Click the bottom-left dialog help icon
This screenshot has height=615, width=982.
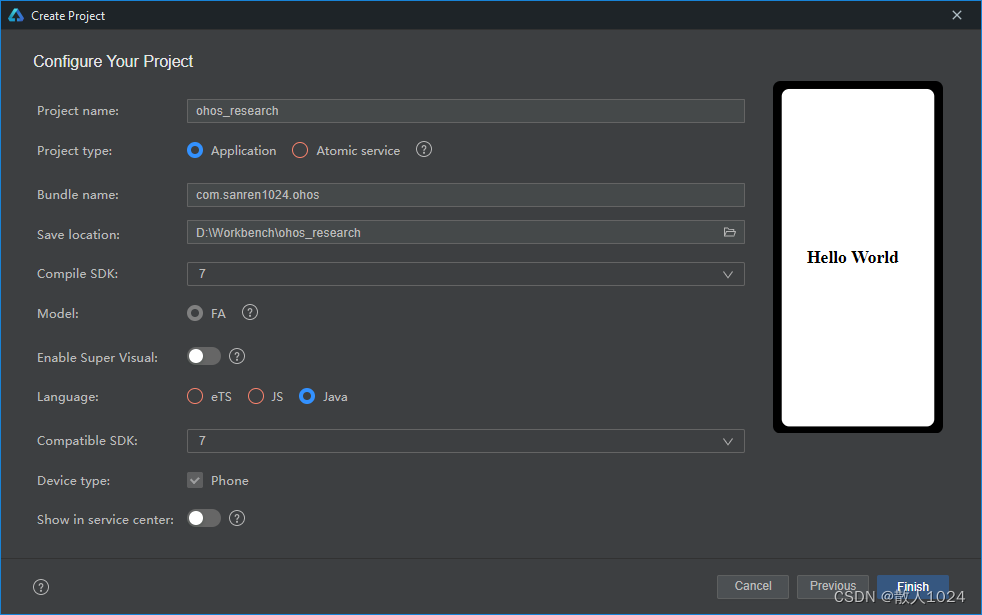click(41, 587)
